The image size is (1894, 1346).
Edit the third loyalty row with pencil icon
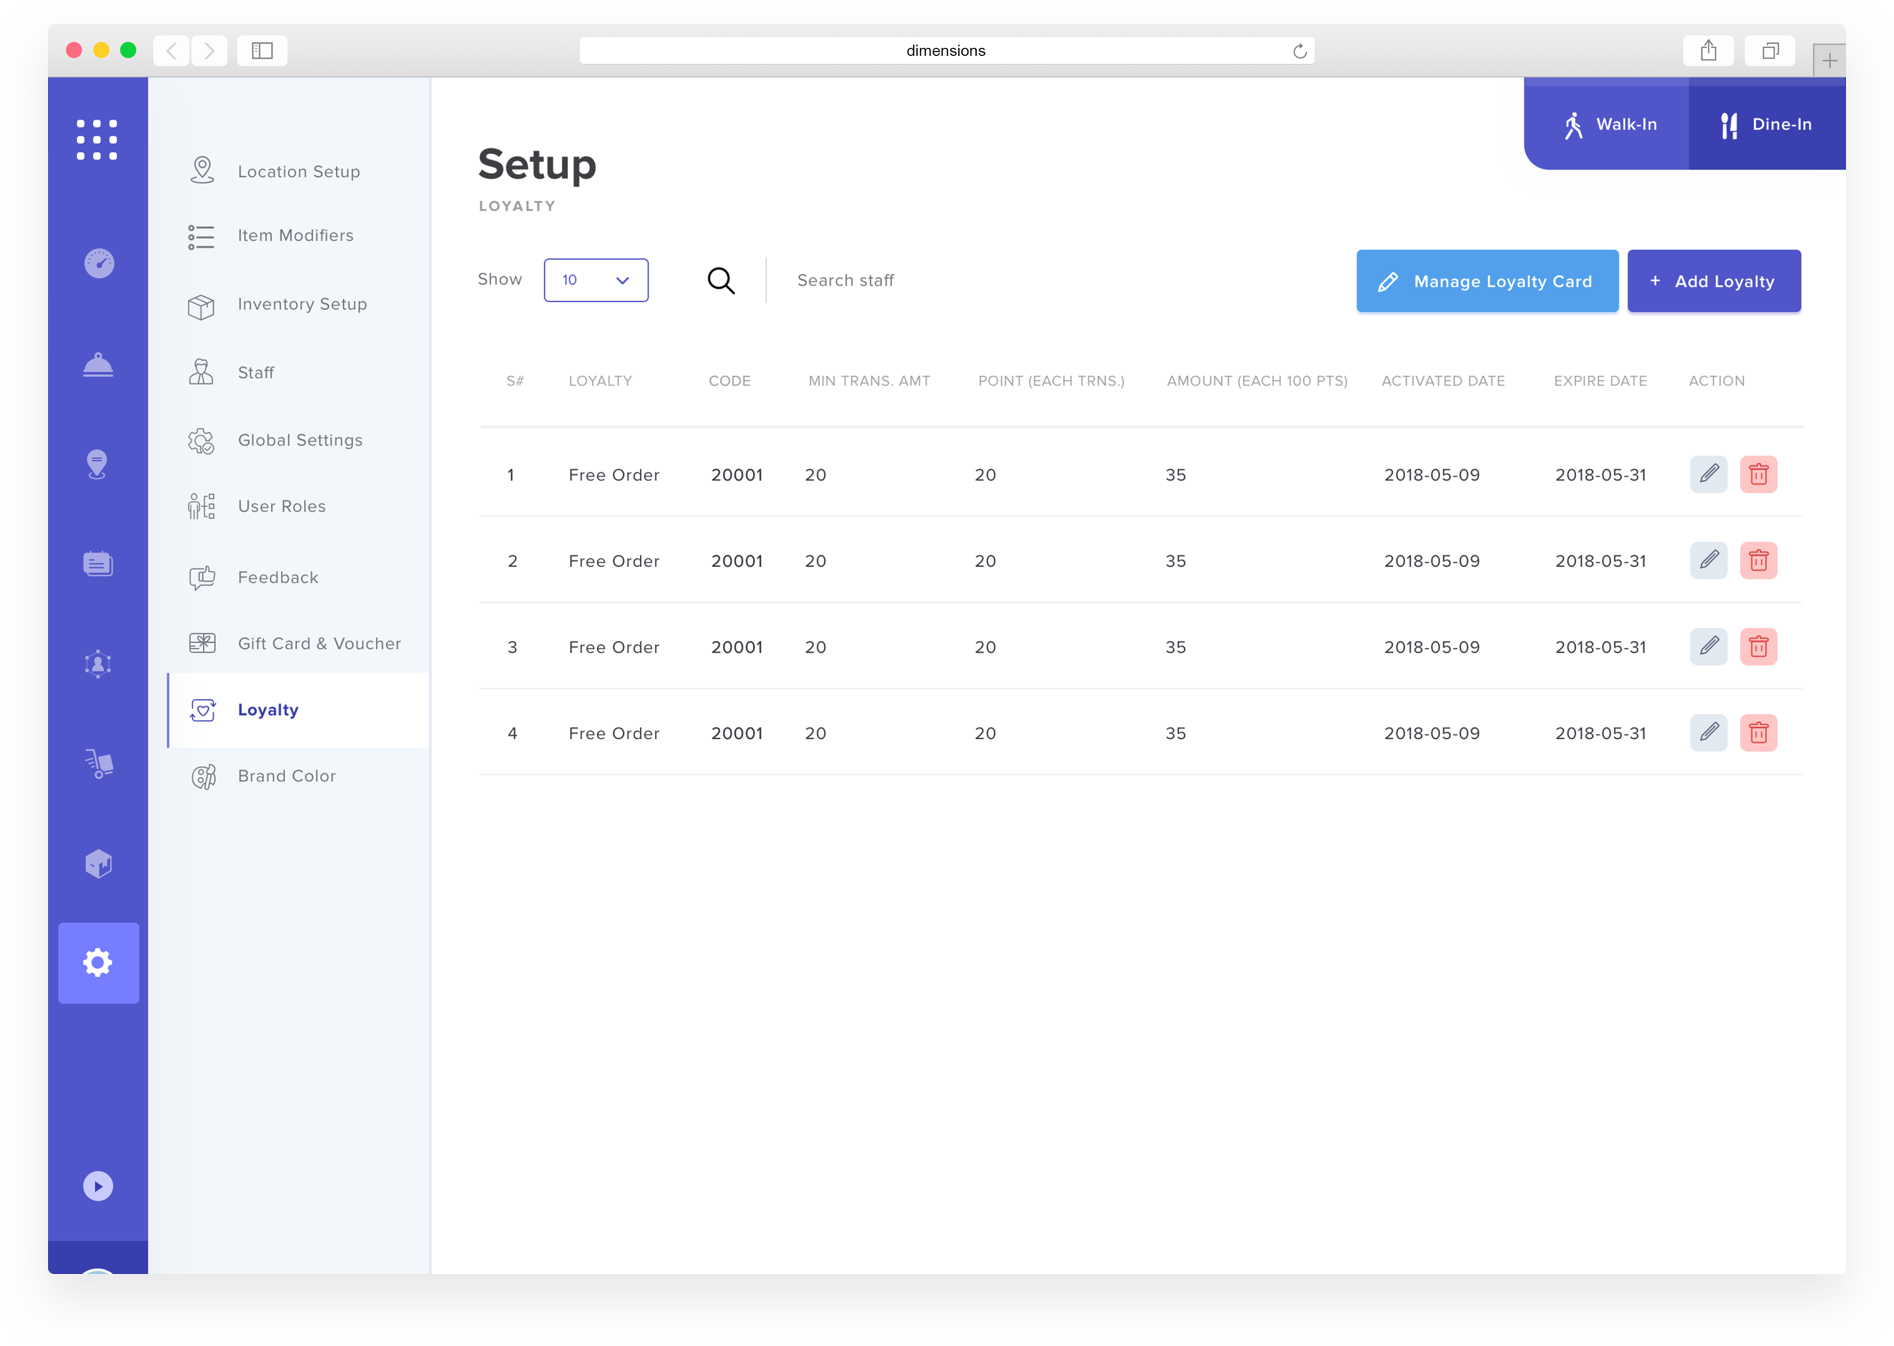click(x=1708, y=647)
